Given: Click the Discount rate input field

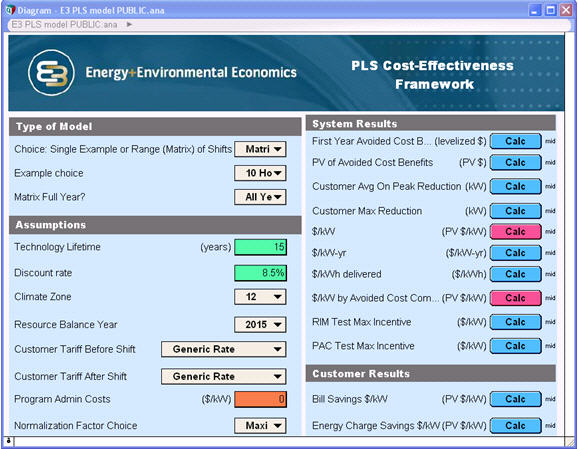Looking at the screenshot, I should [x=261, y=273].
